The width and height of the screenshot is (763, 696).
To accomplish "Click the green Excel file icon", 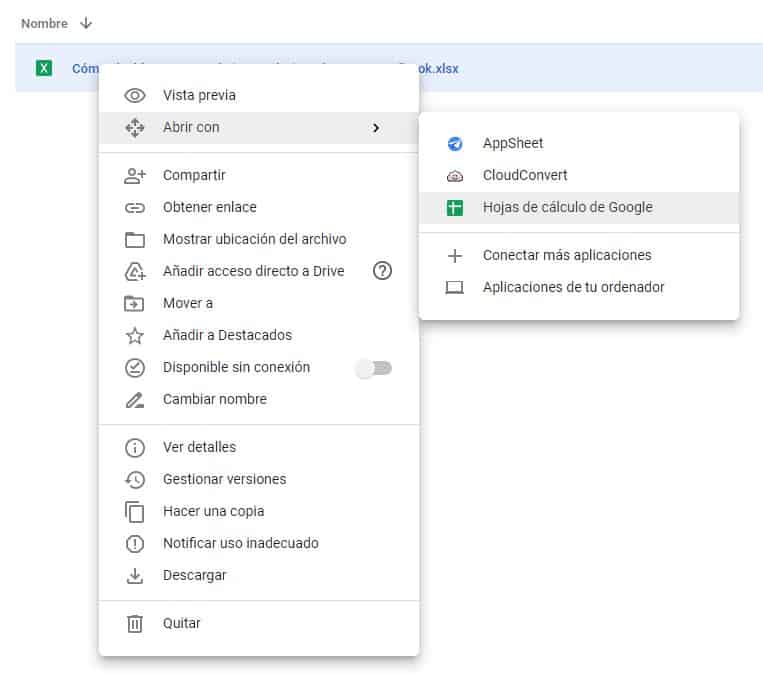I will [x=44, y=68].
